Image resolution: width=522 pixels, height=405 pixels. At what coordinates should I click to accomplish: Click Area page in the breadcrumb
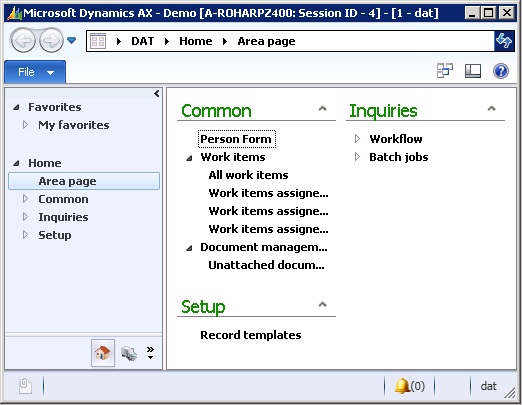coord(266,41)
